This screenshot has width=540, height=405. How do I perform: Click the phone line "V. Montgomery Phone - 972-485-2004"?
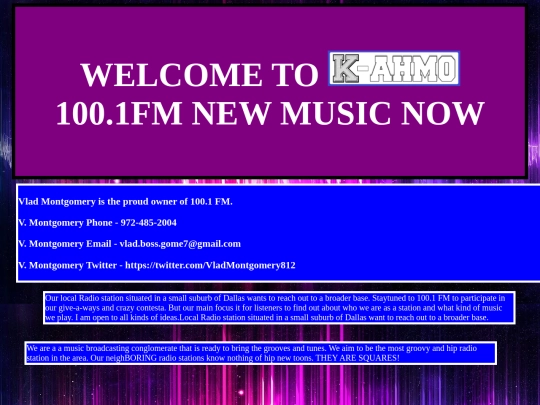point(97,222)
